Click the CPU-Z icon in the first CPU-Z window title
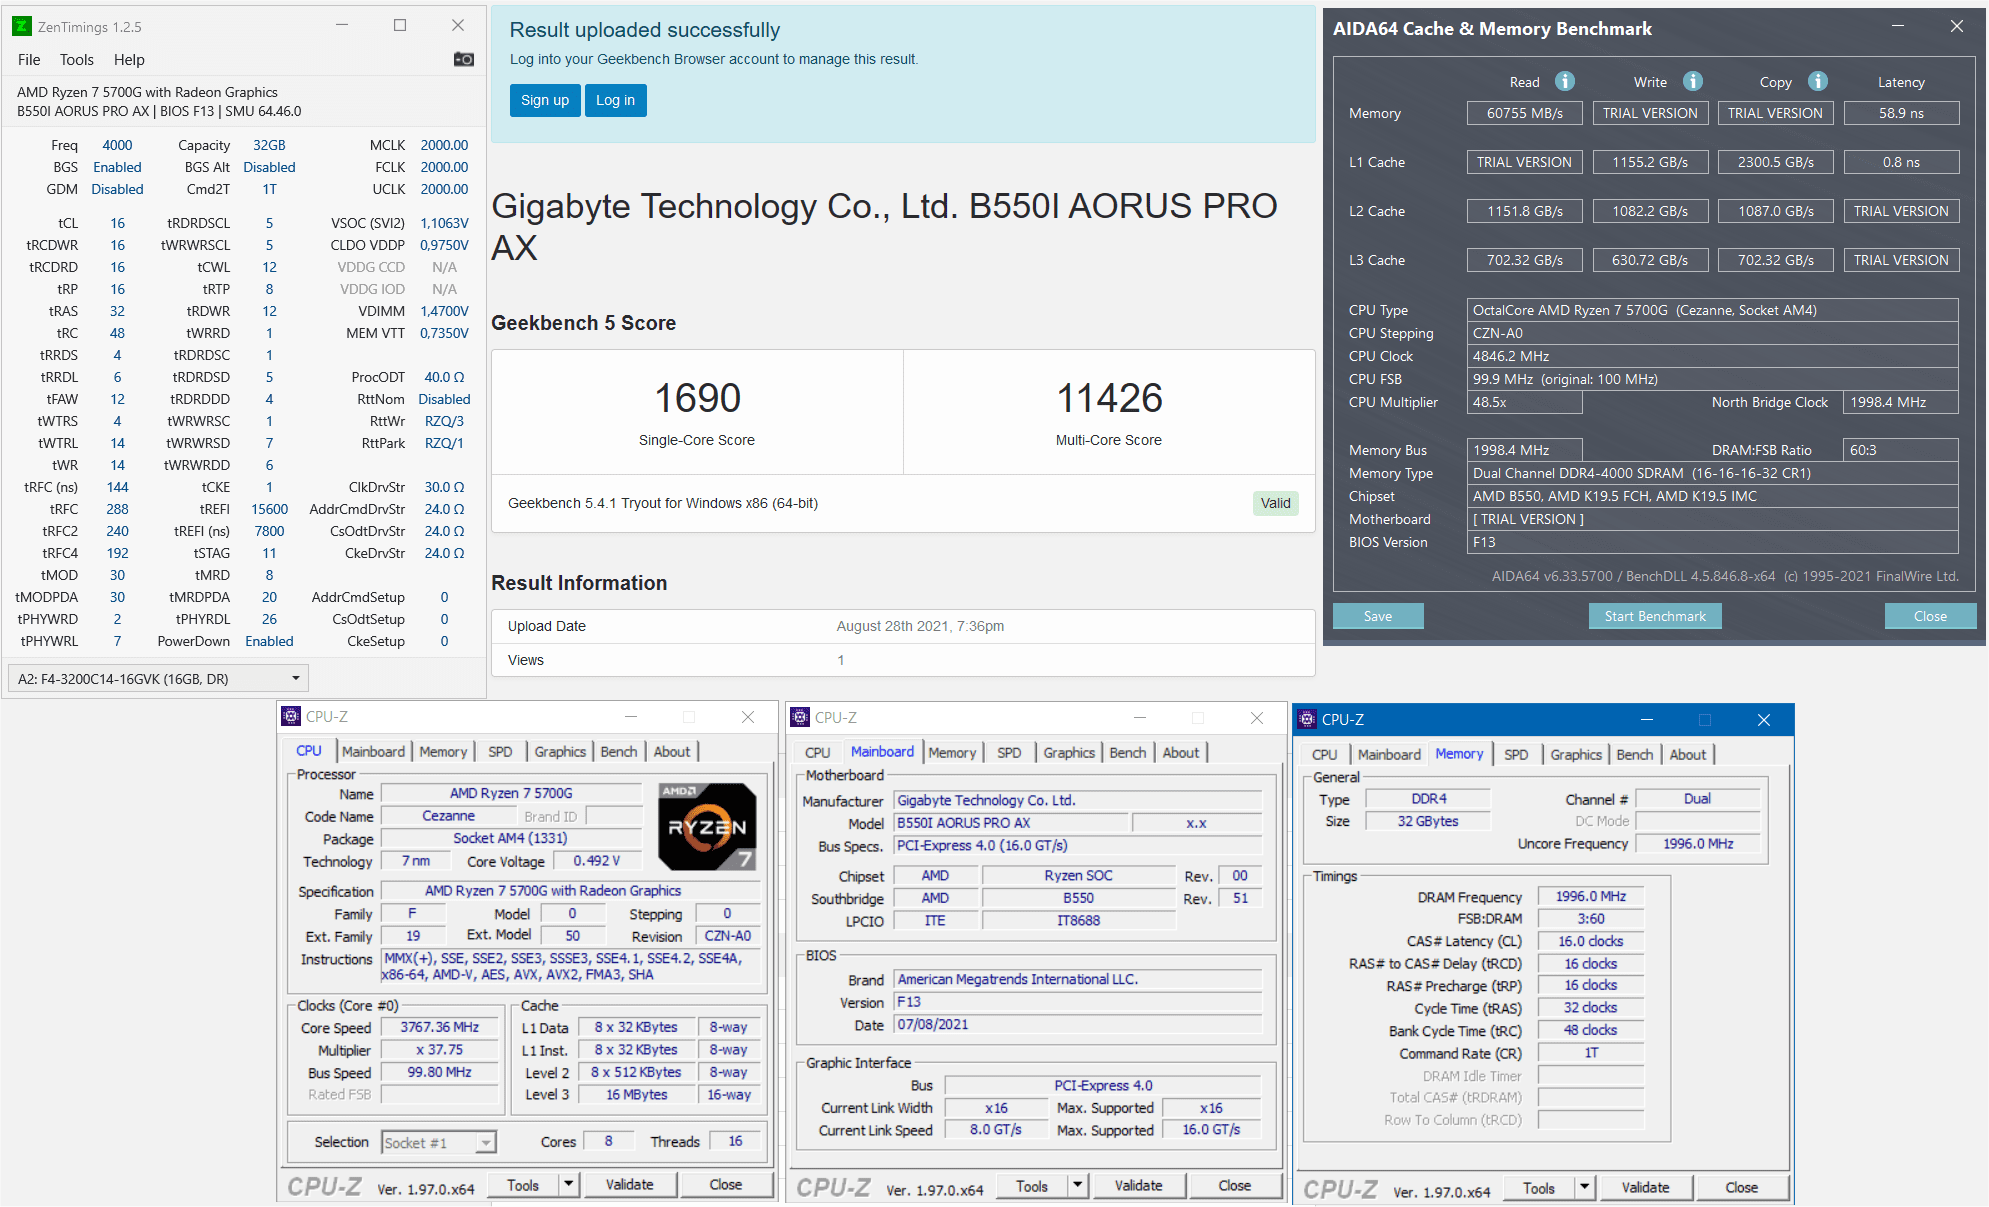The width and height of the screenshot is (1989, 1207). click(x=291, y=716)
